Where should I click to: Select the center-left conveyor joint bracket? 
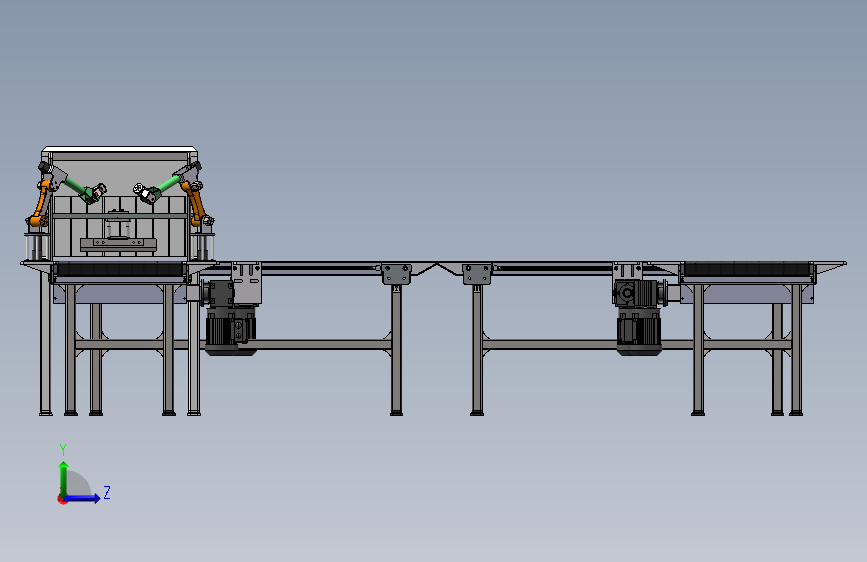(396, 274)
